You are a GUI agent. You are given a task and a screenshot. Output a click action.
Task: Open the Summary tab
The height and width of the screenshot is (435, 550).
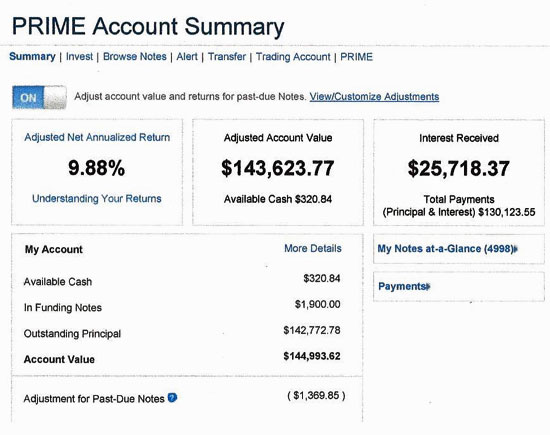pos(32,56)
